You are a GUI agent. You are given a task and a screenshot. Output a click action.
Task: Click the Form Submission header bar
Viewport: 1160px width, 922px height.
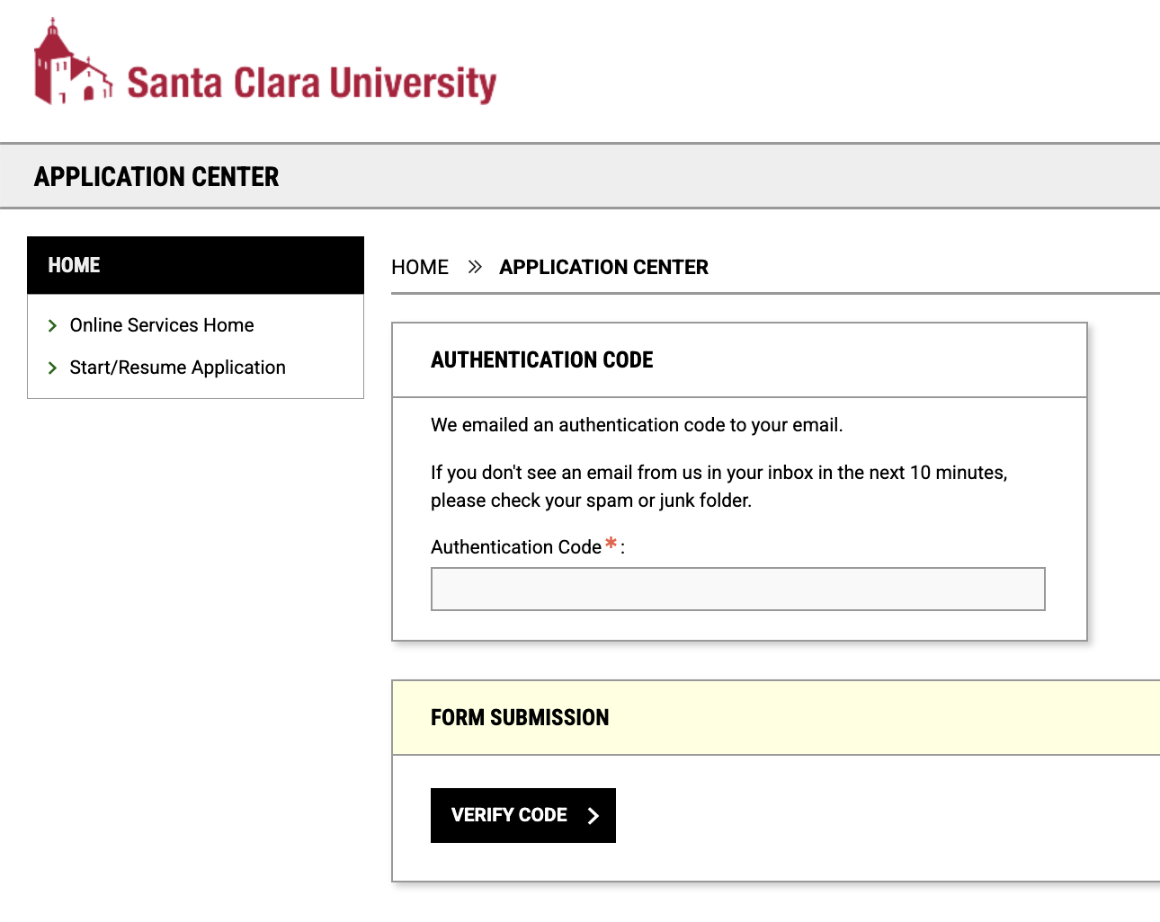tap(519, 717)
